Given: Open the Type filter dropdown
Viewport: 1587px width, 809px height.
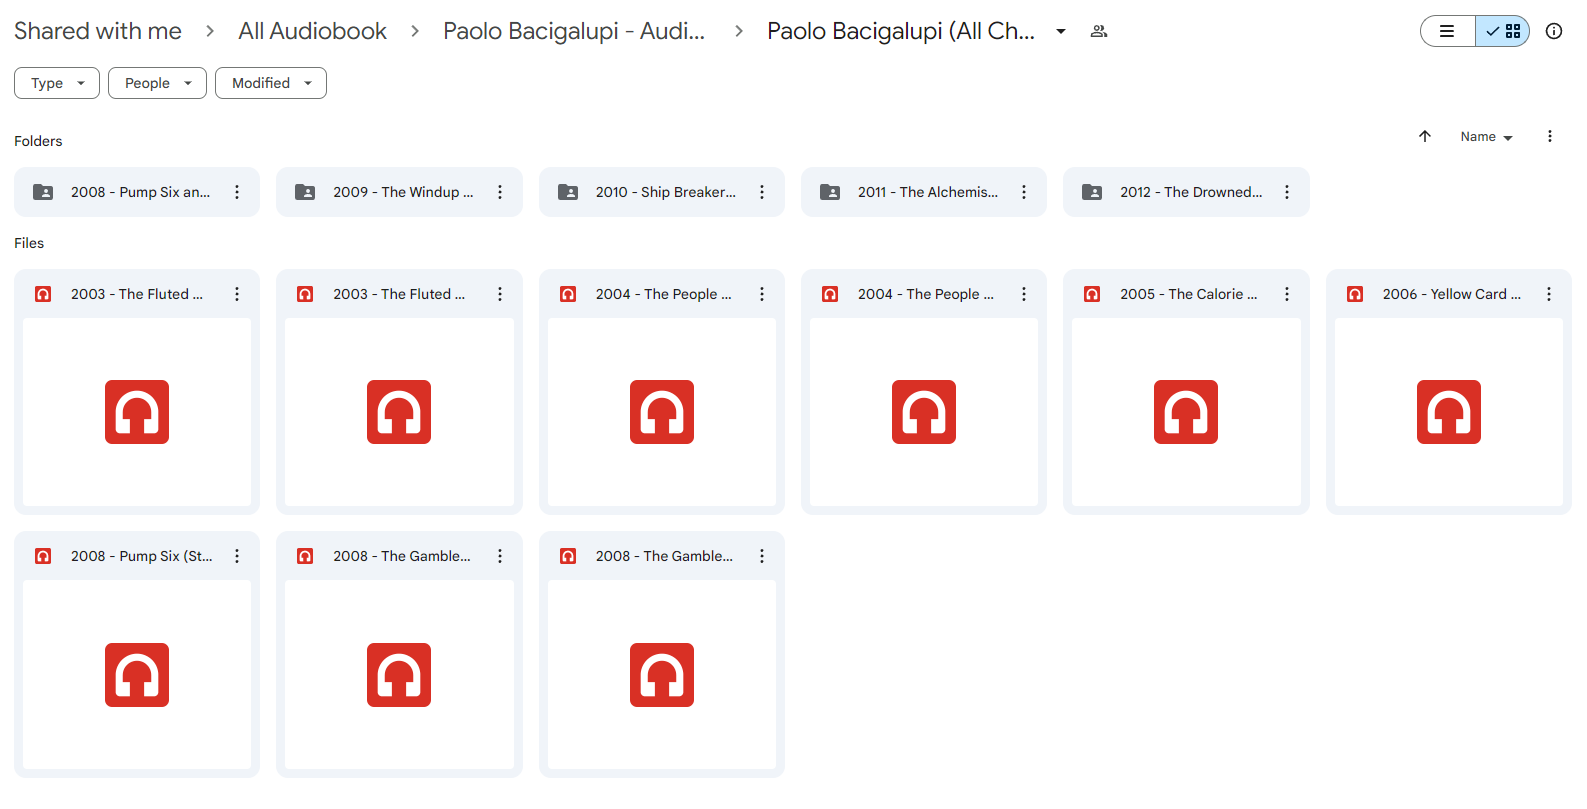Looking at the screenshot, I should click(57, 83).
